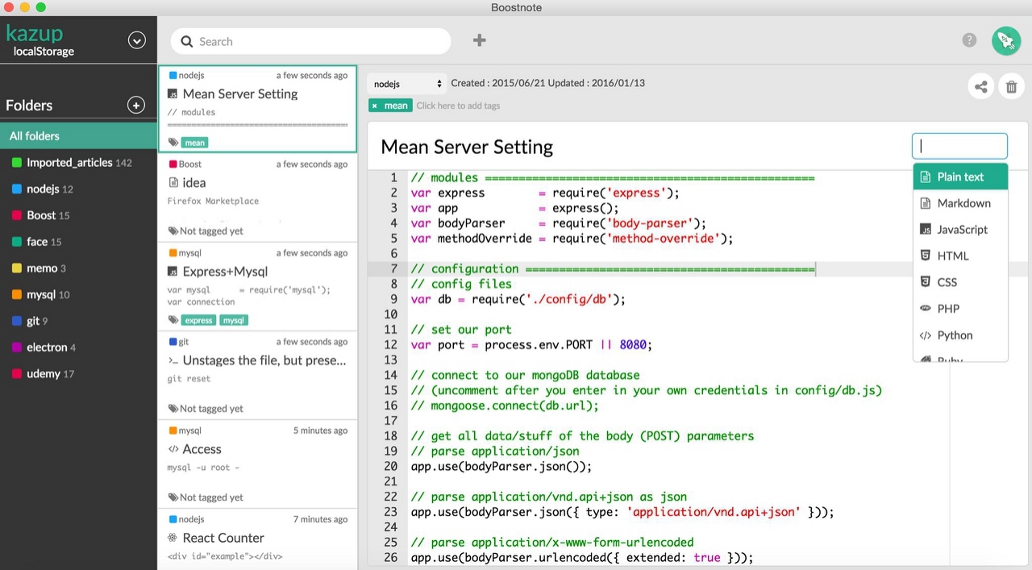
Task: Click mean tag in Mean Server Setting card
Action: pyautogui.click(x=194, y=142)
